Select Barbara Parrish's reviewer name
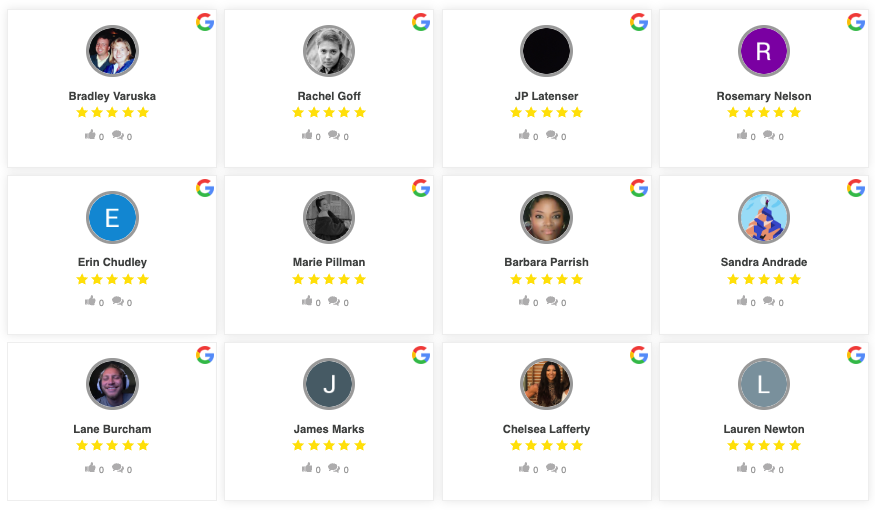The width and height of the screenshot is (875, 511). click(546, 262)
